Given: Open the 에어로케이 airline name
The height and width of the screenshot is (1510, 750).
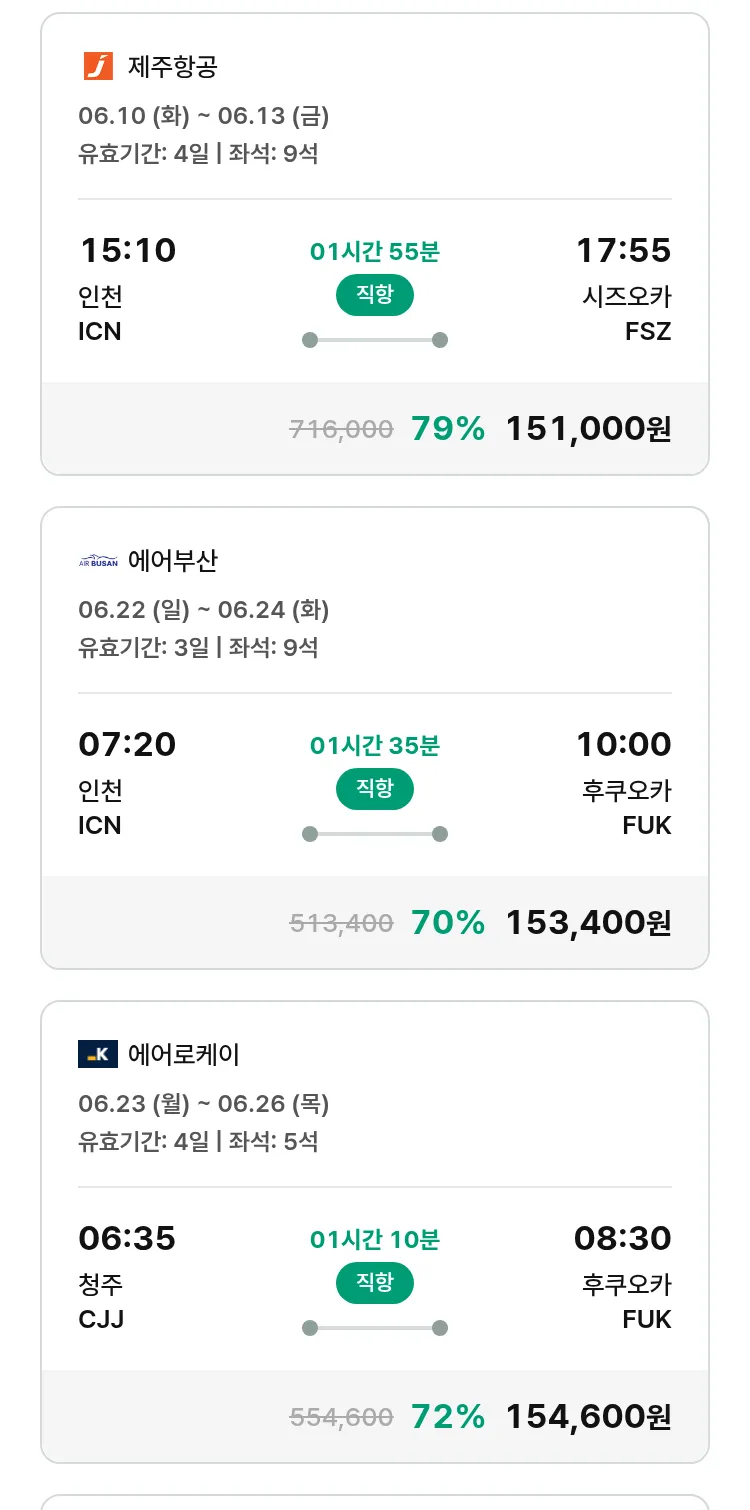Looking at the screenshot, I should pyautogui.click(x=183, y=1055).
